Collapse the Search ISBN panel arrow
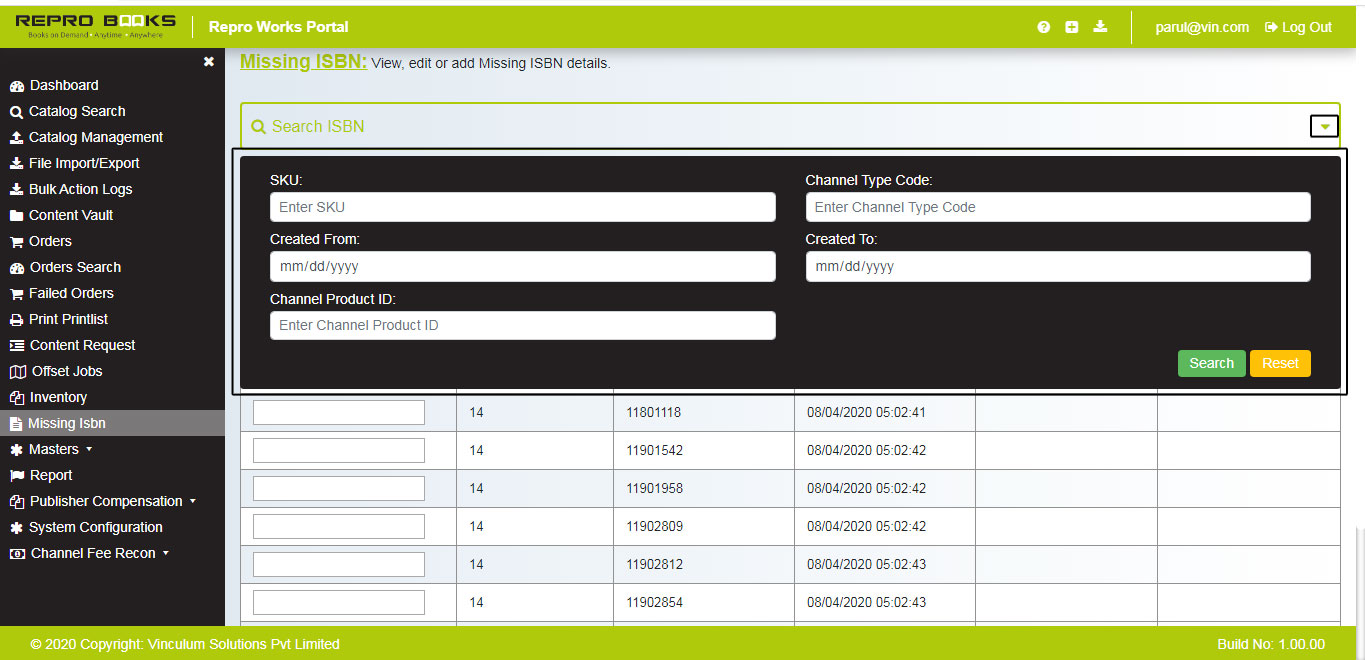The image size is (1365, 660). click(1323, 126)
